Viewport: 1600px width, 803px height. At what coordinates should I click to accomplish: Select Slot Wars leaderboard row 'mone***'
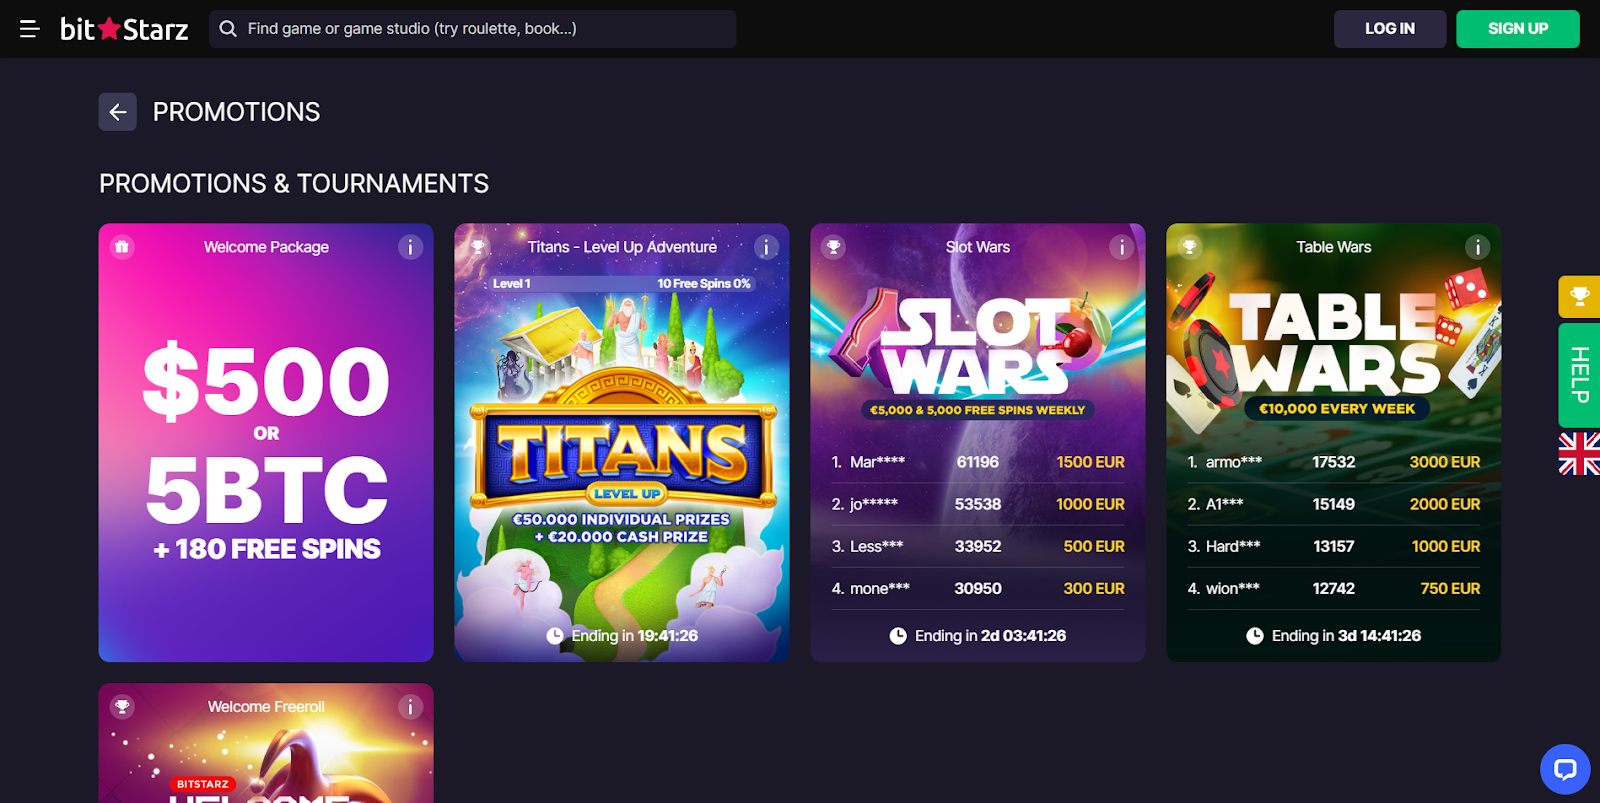pyautogui.click(x=978, y=588)
